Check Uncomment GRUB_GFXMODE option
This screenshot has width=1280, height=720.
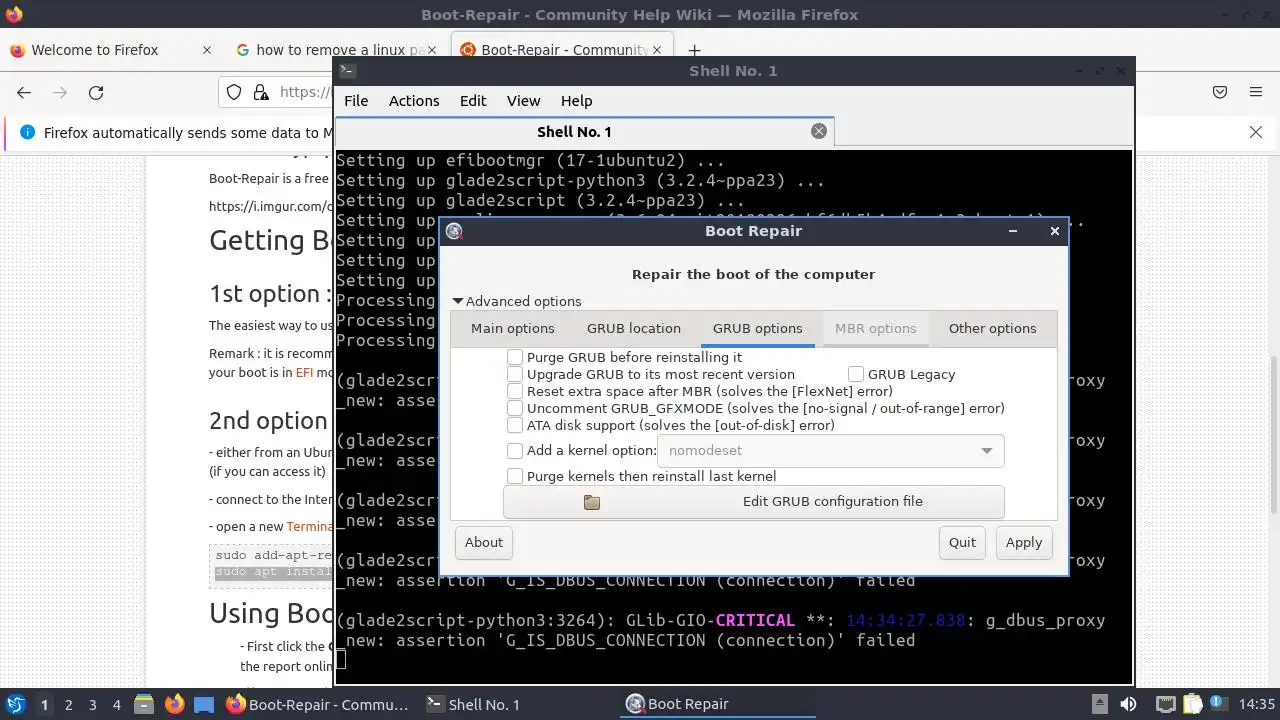click(x=515, y=408)
